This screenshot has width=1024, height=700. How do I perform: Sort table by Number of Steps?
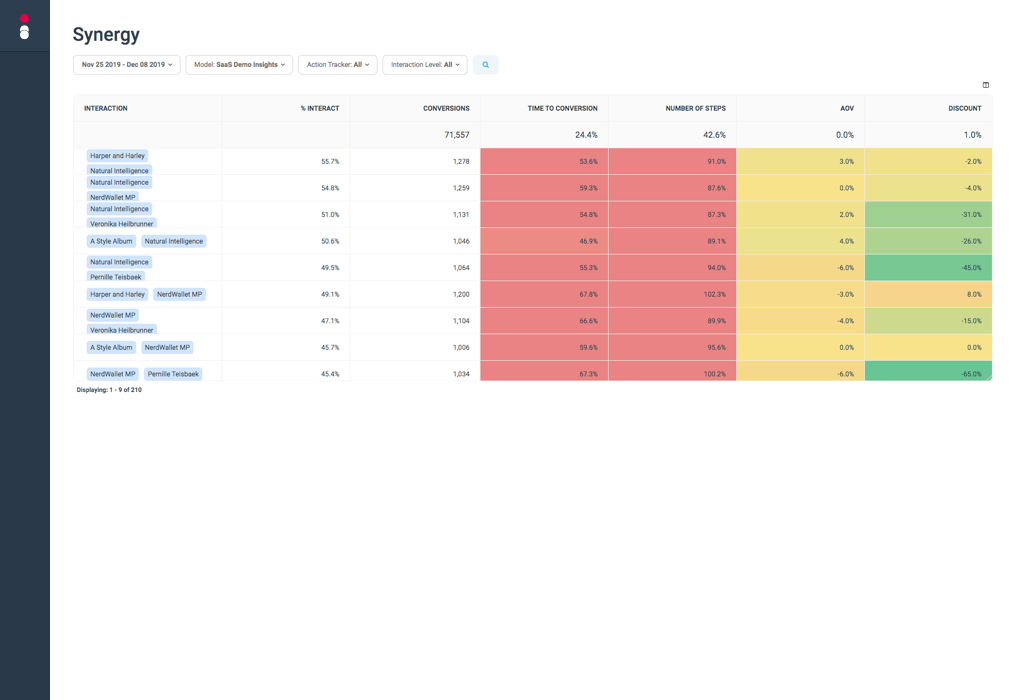point(695,108)
